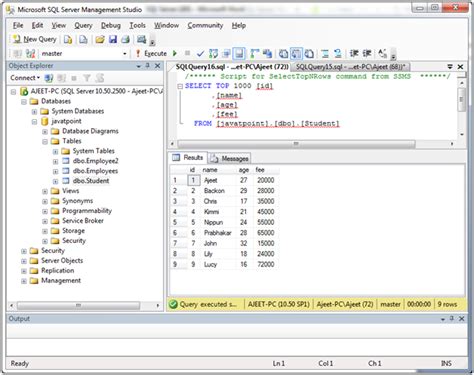Toggle auto-hide pin on Object Explorer panel
This screenshot has height=375, width=474.
[x=147, y=66]
